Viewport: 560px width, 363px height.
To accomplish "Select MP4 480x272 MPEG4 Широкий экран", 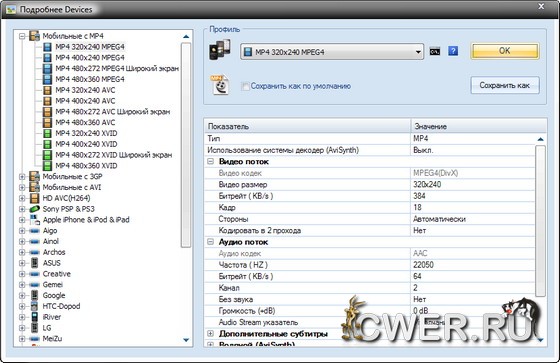I will pos(117,68).
